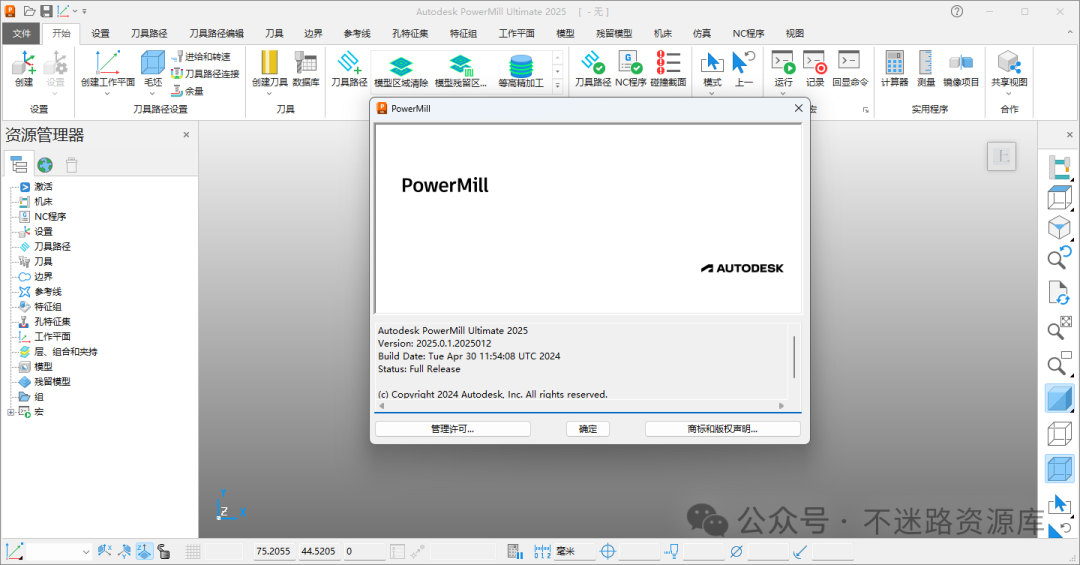
Task: Start macro 记录 recording
Action: pyautogui.click(x=815, y=68)
